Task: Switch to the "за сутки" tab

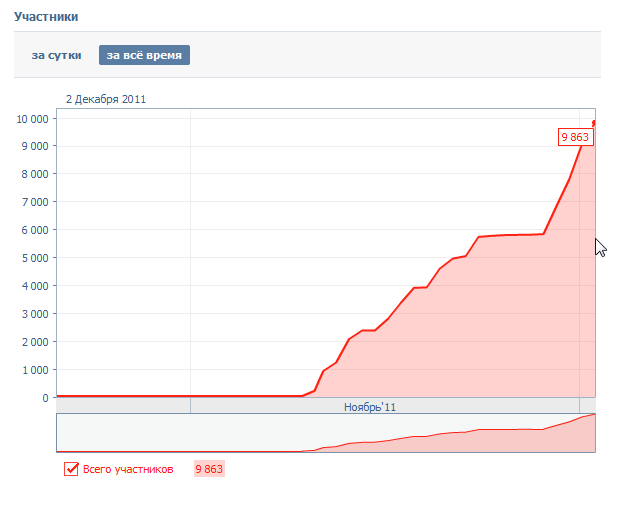Action: [x=56, y=55]
